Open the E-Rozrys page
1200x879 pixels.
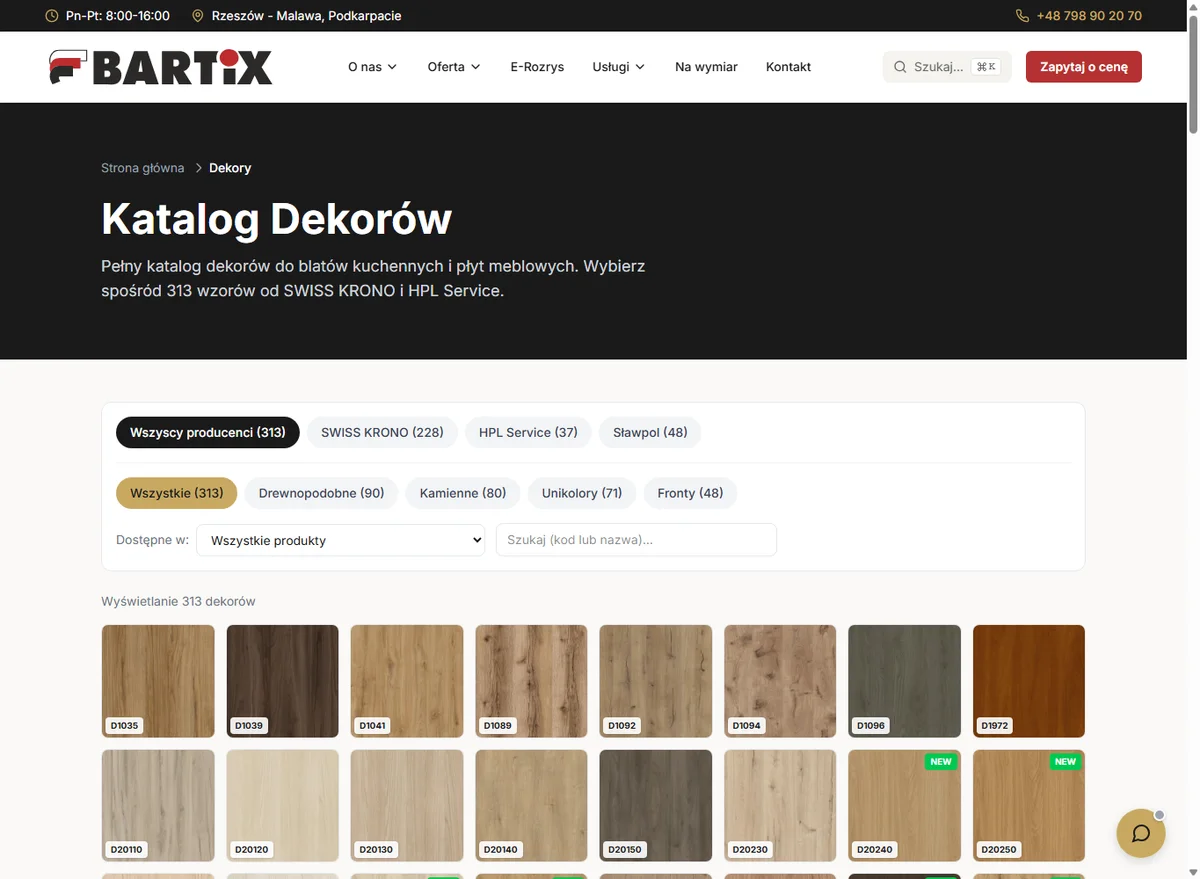537,67
